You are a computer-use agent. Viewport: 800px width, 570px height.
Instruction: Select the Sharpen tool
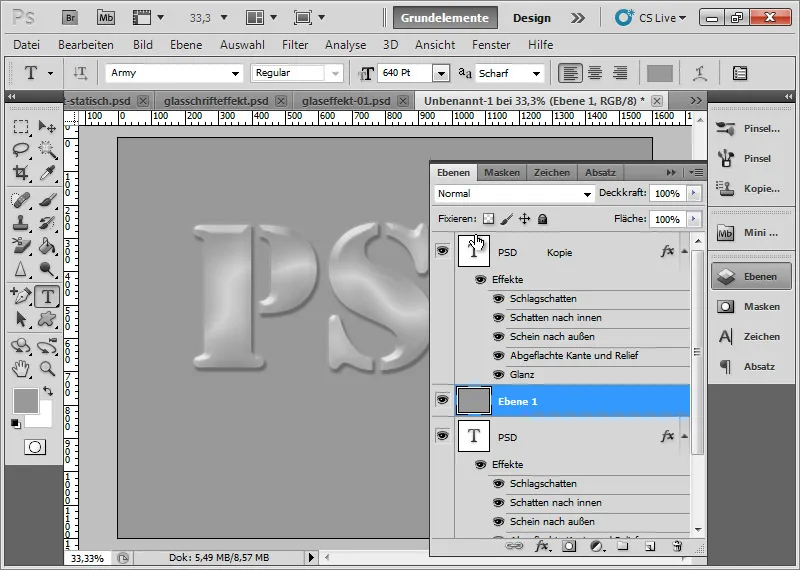pos(21,269)
